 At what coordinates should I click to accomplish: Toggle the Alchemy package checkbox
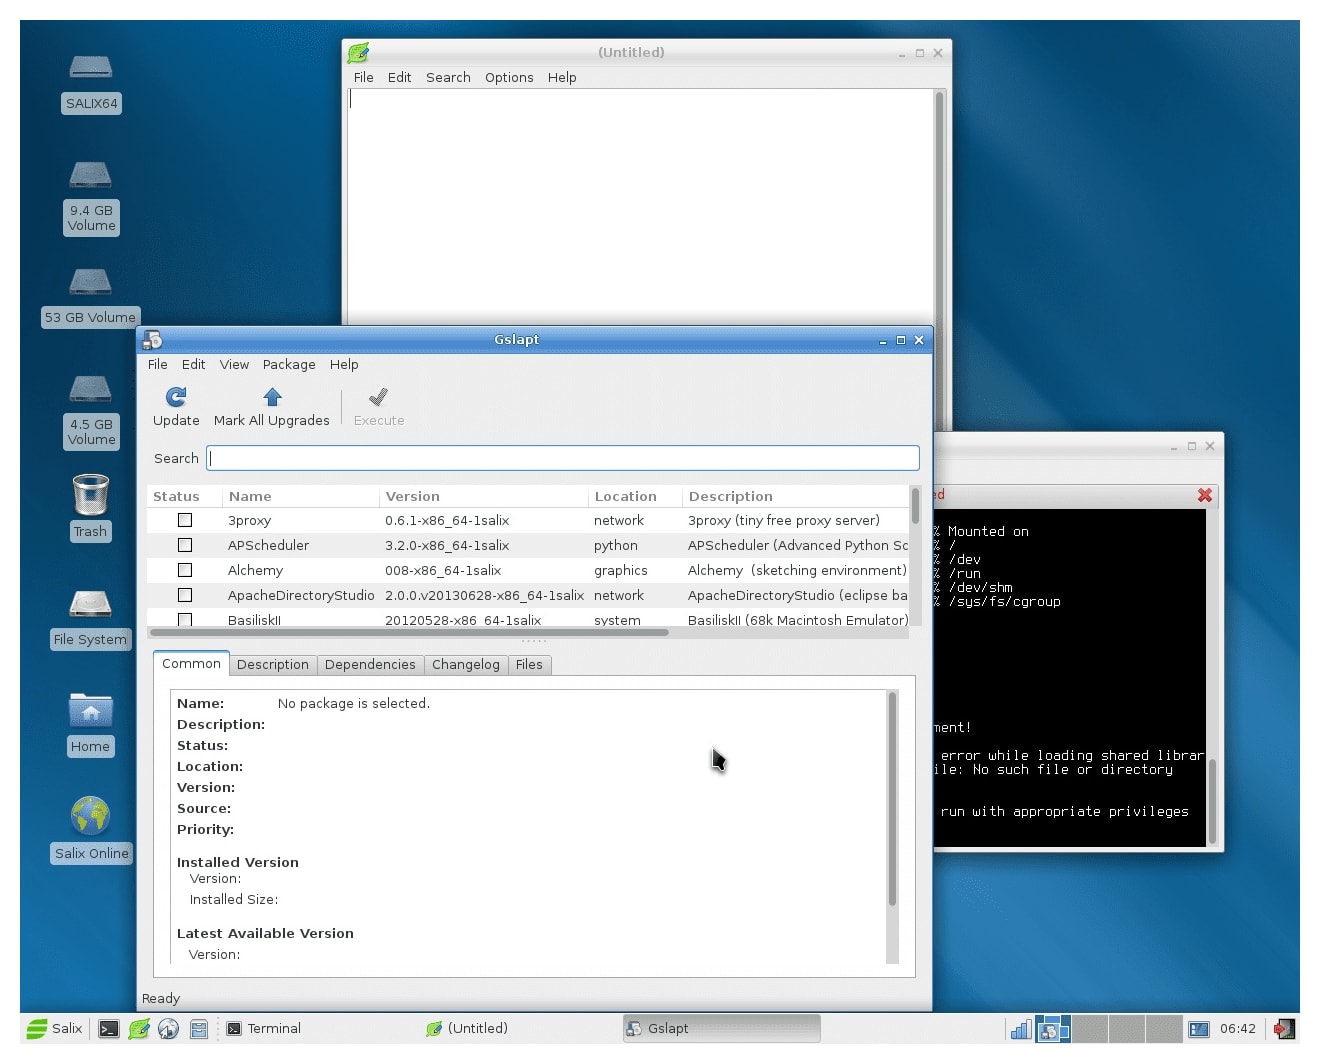[185, 570]
